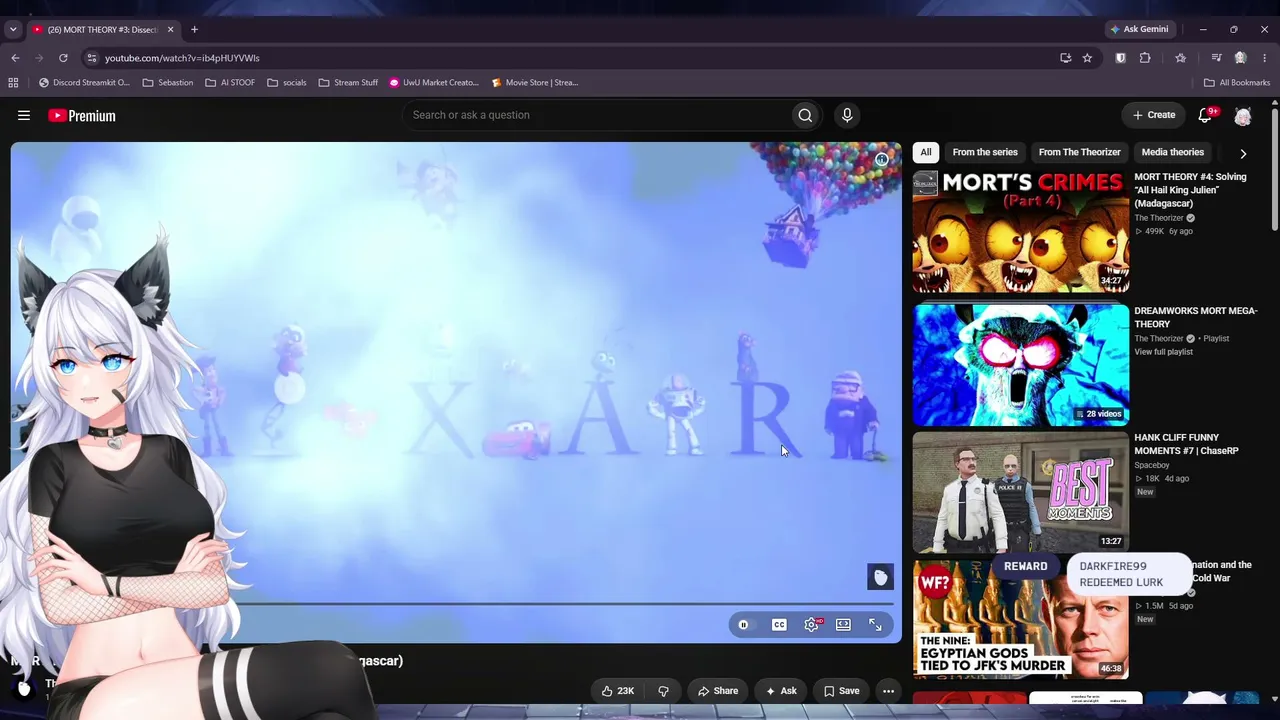Click View full playlist link

tap(1163, 352)
